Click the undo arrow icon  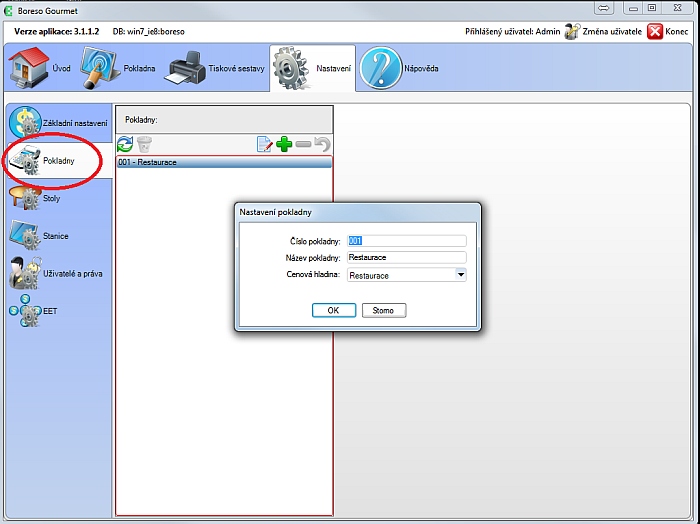pyautogui.click(x=322, y=145)
